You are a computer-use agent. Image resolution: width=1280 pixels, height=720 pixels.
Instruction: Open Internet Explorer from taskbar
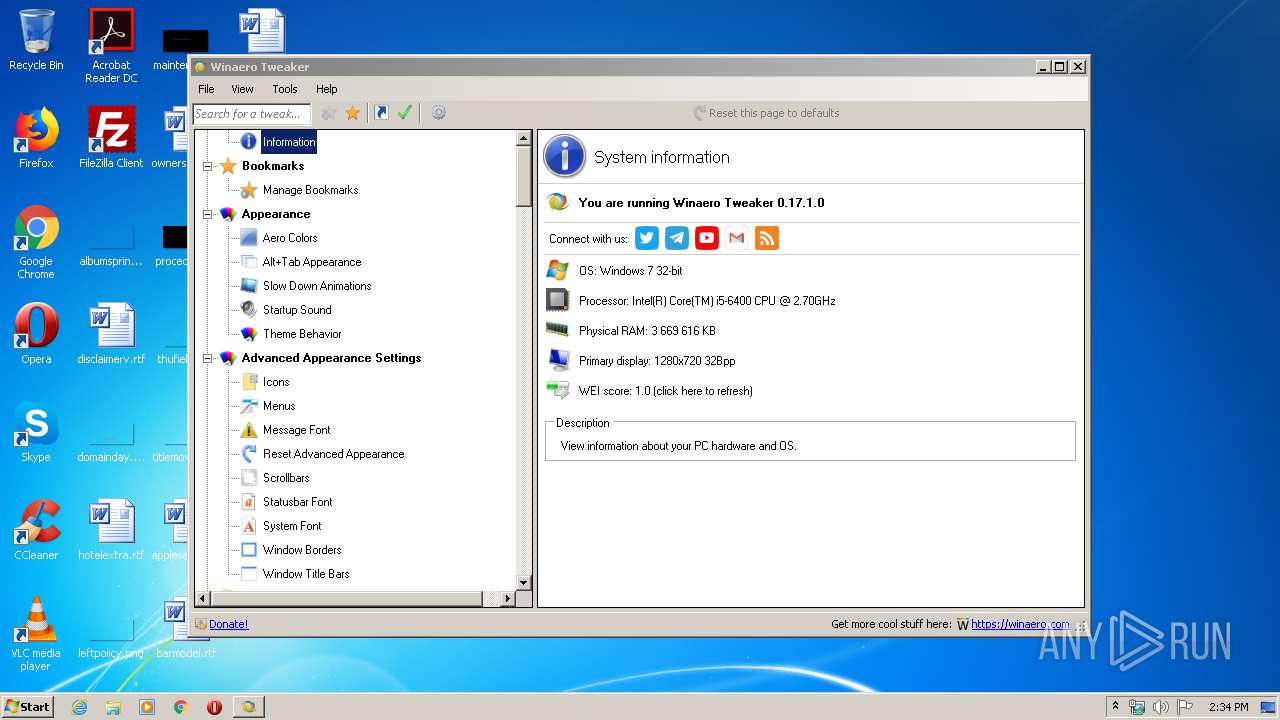click(x=79, y=707)
